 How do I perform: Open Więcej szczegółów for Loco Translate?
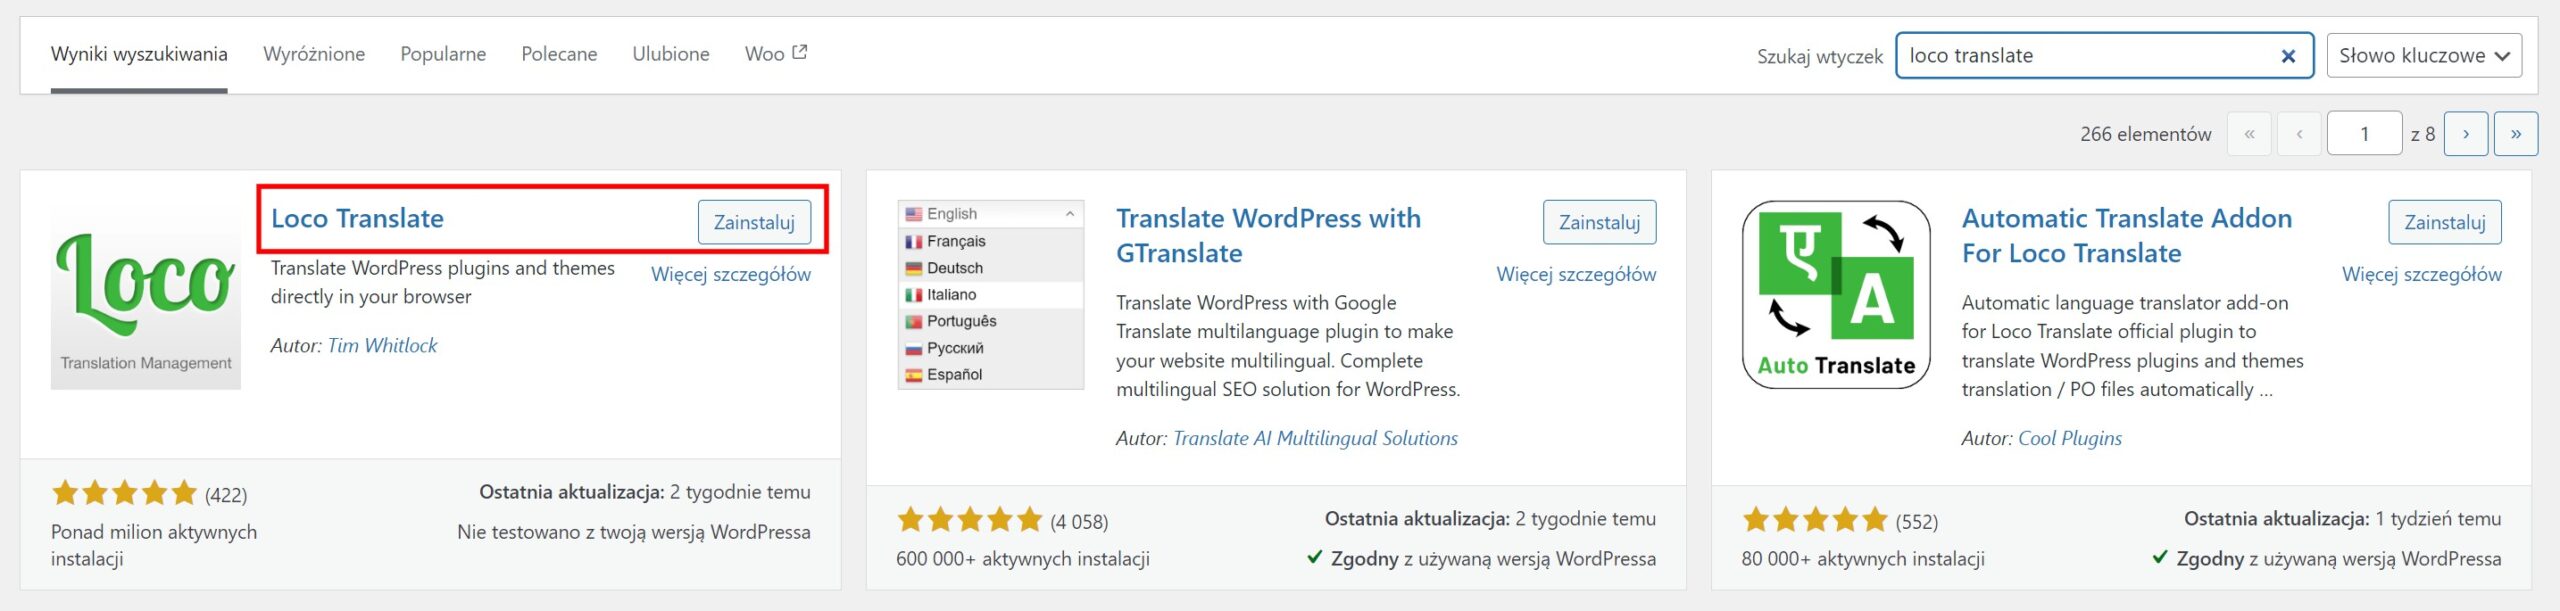730,274
